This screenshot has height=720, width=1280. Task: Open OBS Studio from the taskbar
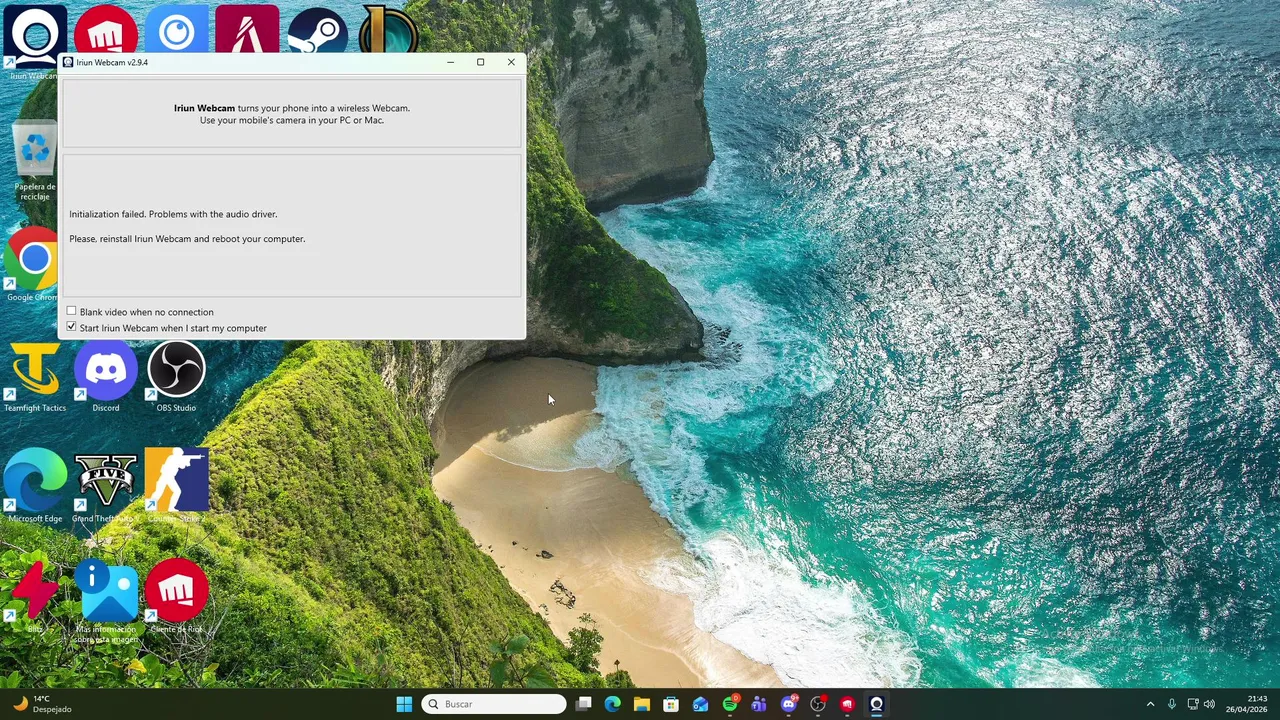pyautogui.click(x=818, y=704)
